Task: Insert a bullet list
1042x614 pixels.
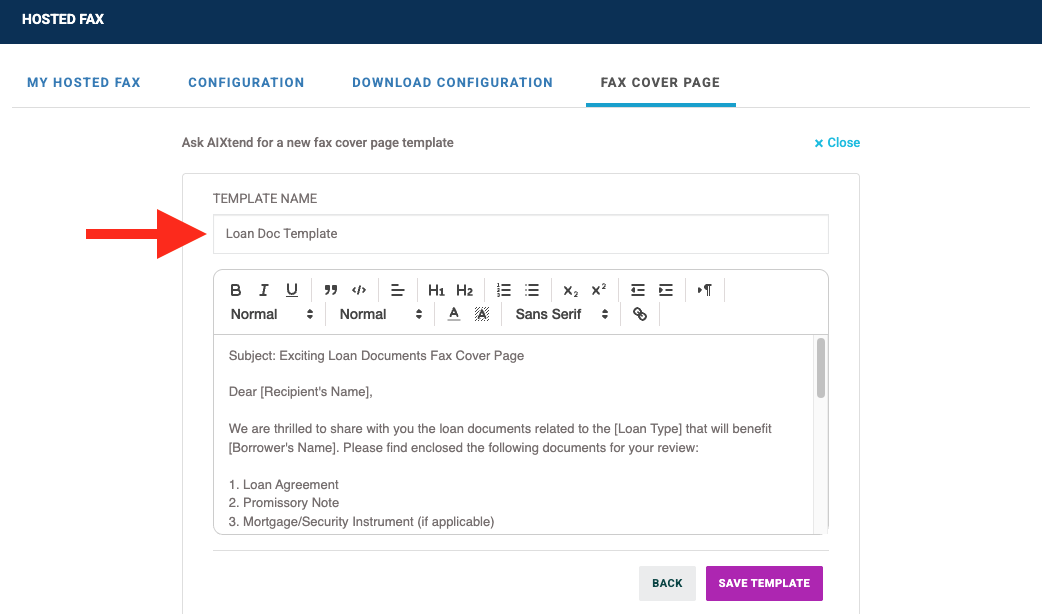Action: (531, 290)
